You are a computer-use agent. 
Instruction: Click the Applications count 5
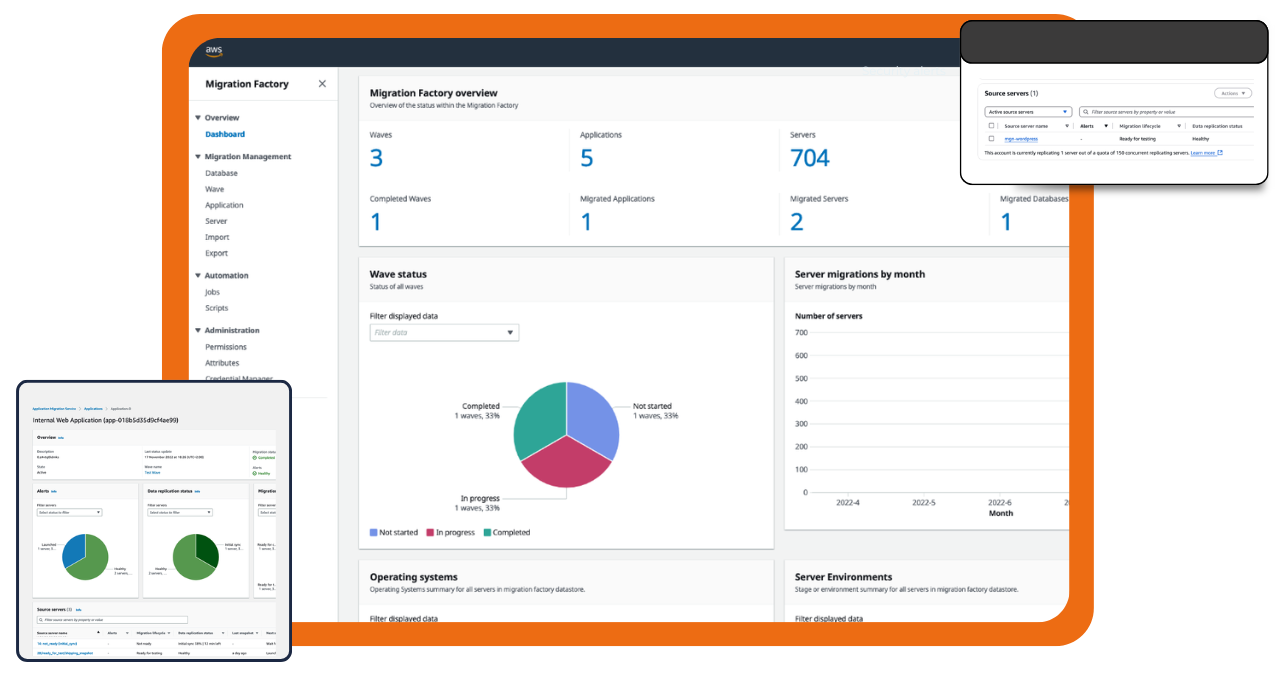click(x=586, y=158)
